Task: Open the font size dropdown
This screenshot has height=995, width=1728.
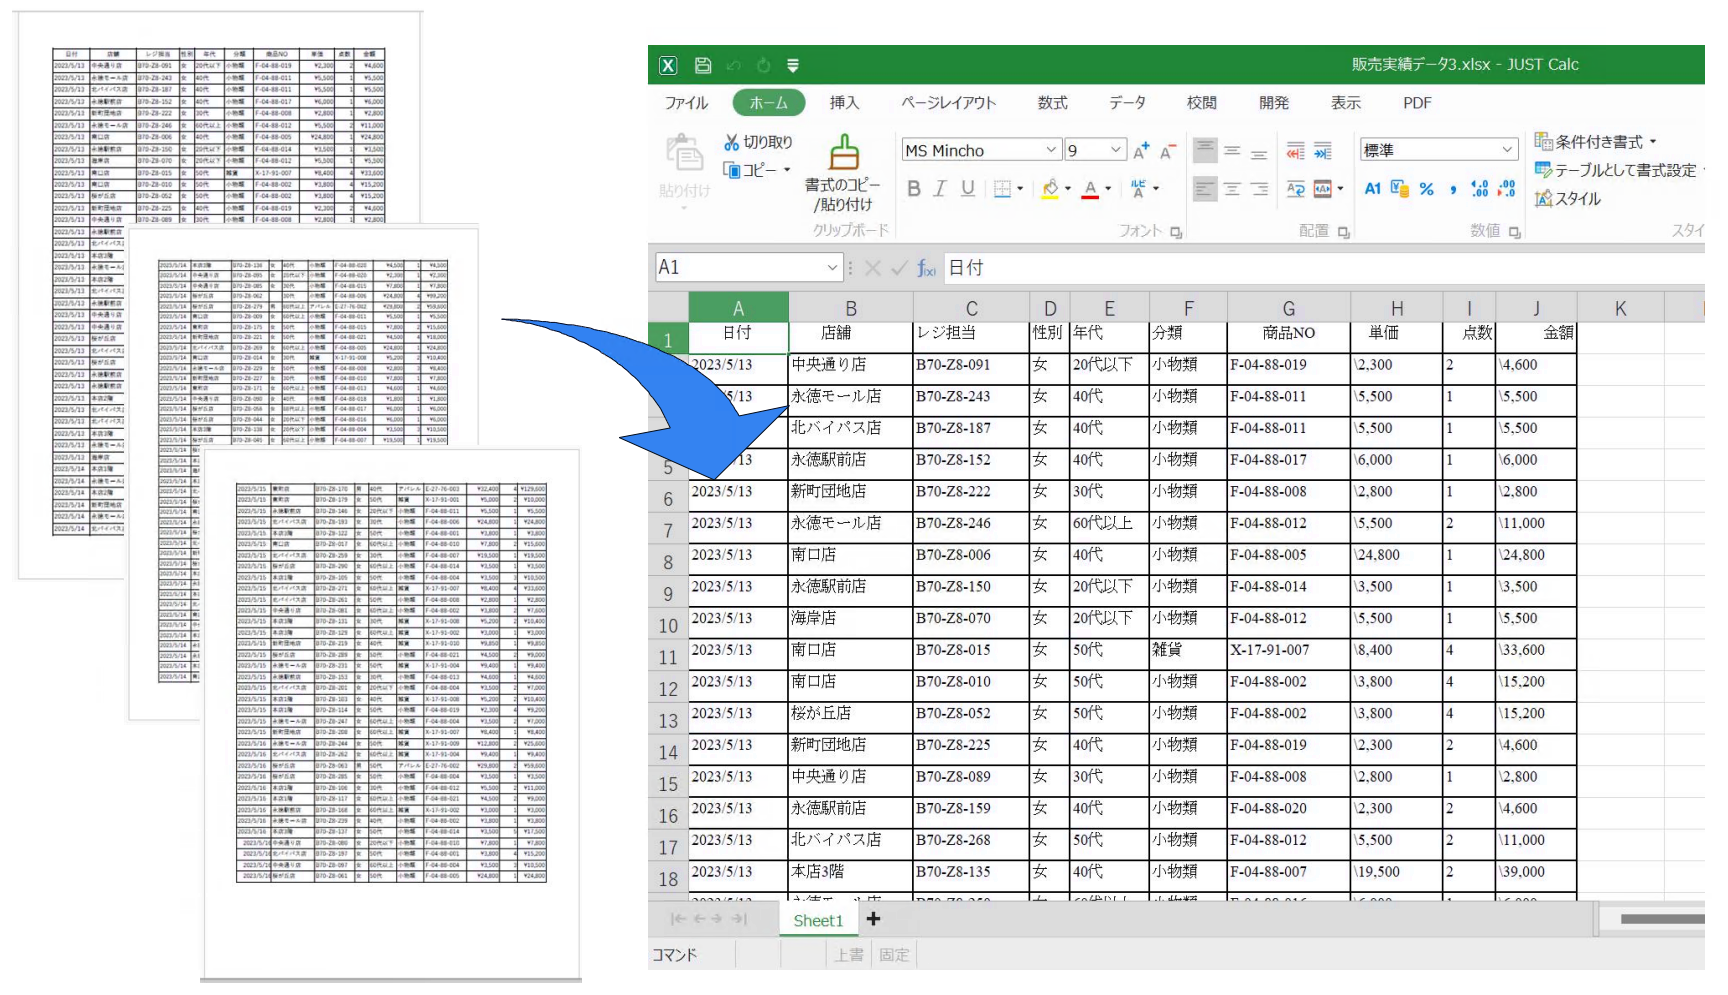Action: (1117, 150)
